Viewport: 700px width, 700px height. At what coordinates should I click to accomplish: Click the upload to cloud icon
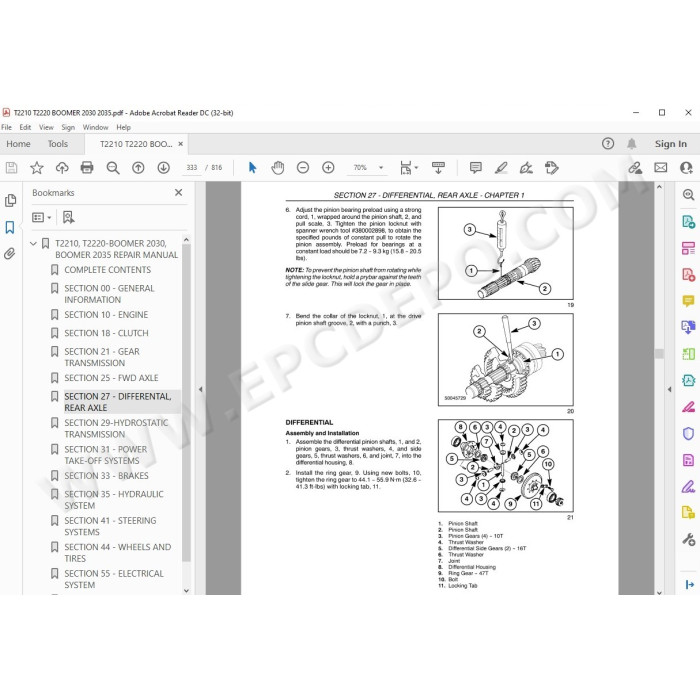(62, 168)
